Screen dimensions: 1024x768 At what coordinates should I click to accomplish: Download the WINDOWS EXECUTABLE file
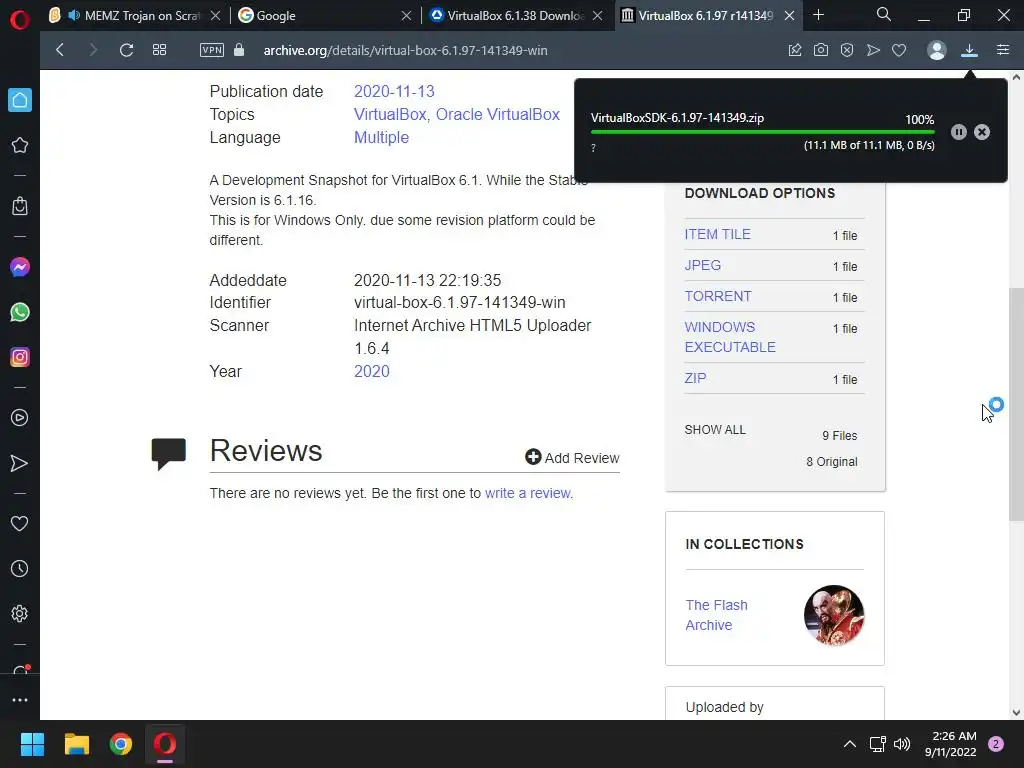point(729,337)
